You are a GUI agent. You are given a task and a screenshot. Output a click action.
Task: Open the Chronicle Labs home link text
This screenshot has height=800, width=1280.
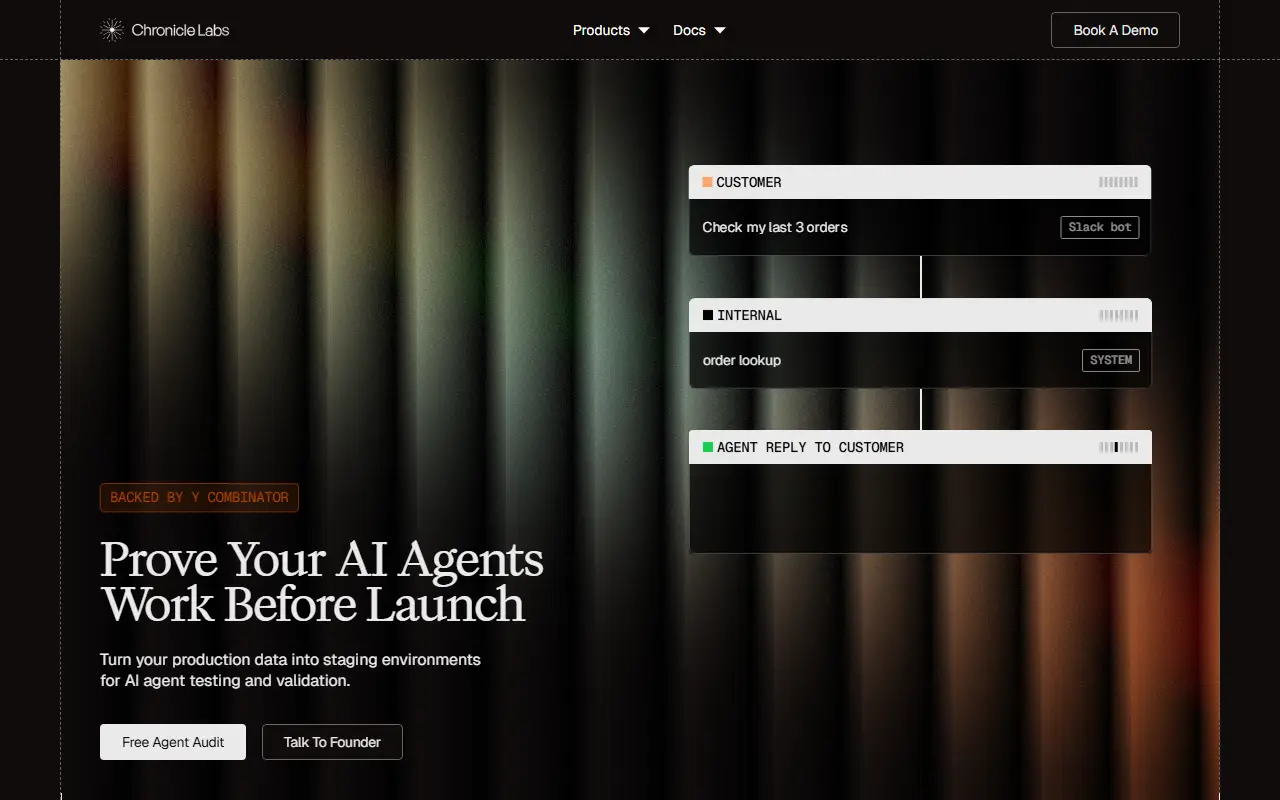(x=180, y=30)
